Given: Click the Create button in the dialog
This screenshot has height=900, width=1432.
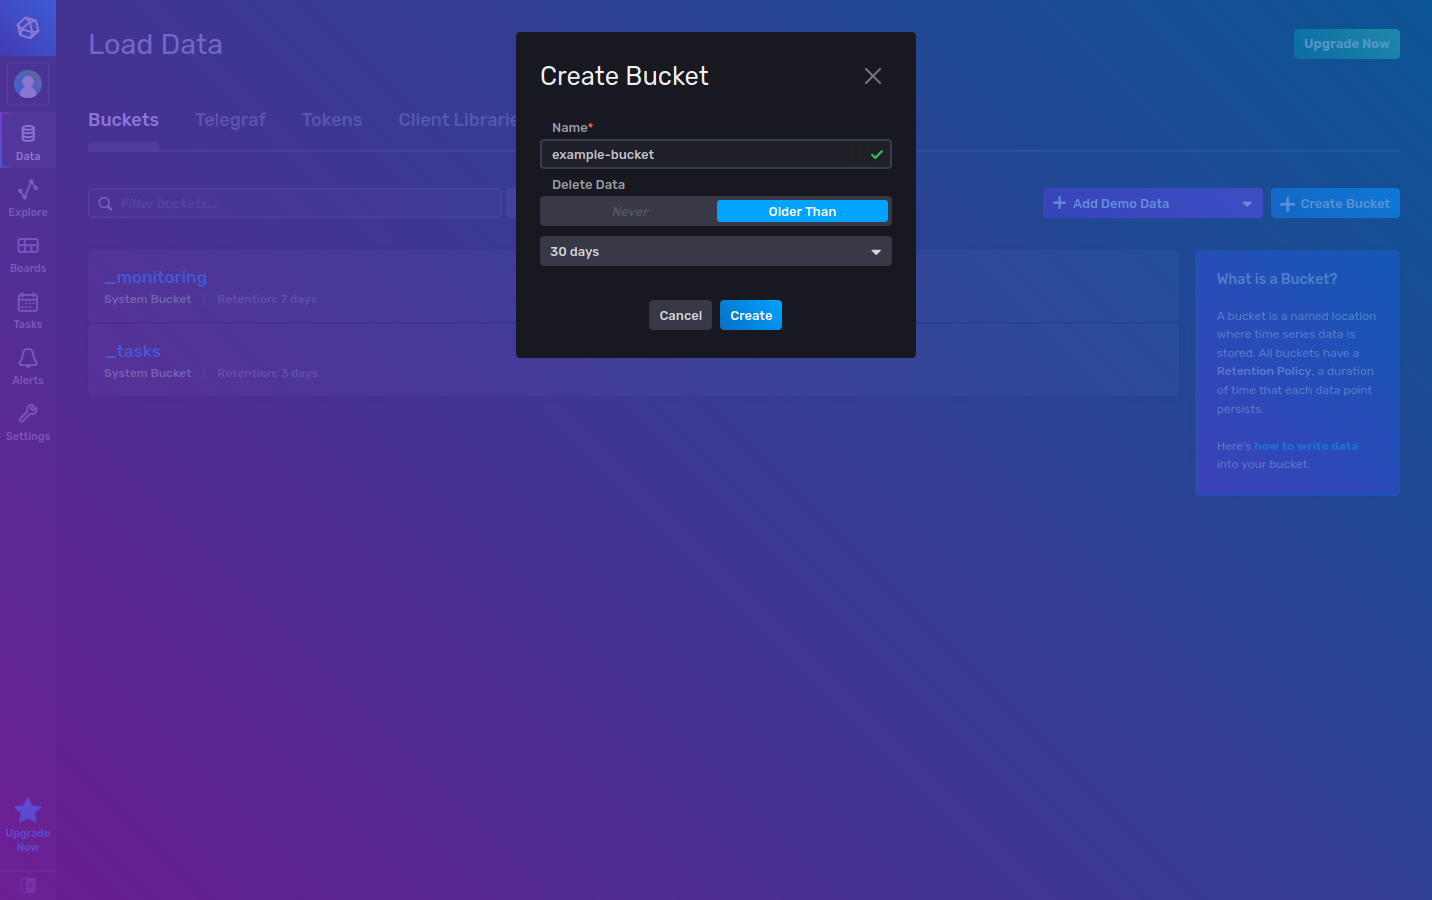Looking at the screenshot, I should coord(750,315).
